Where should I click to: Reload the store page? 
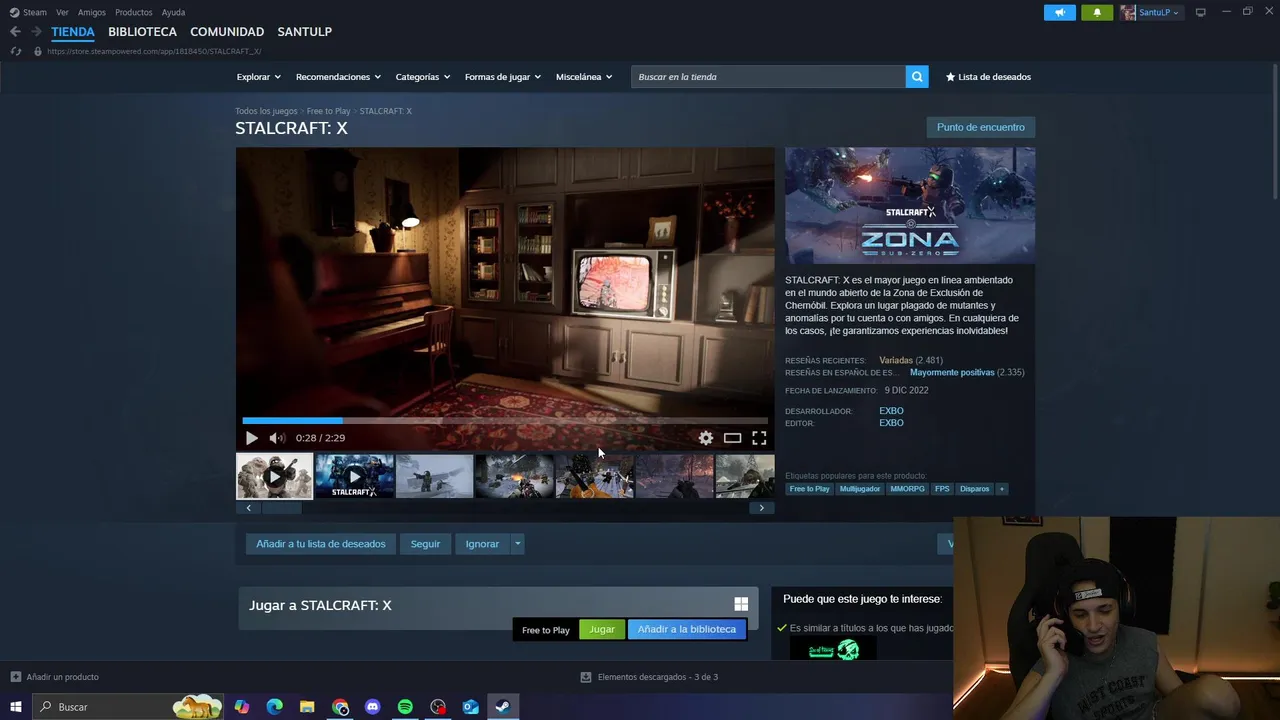click(x=15, y=51)
